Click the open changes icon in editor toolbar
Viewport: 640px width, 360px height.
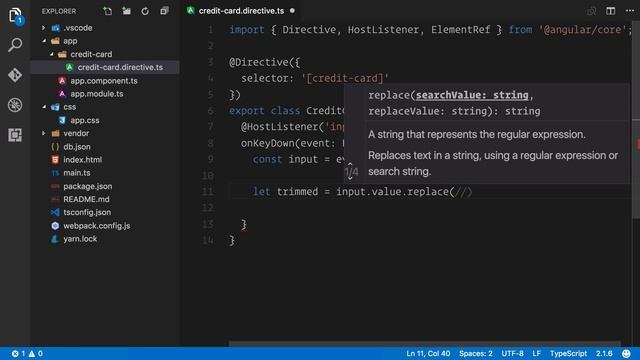tap(591, 11)
